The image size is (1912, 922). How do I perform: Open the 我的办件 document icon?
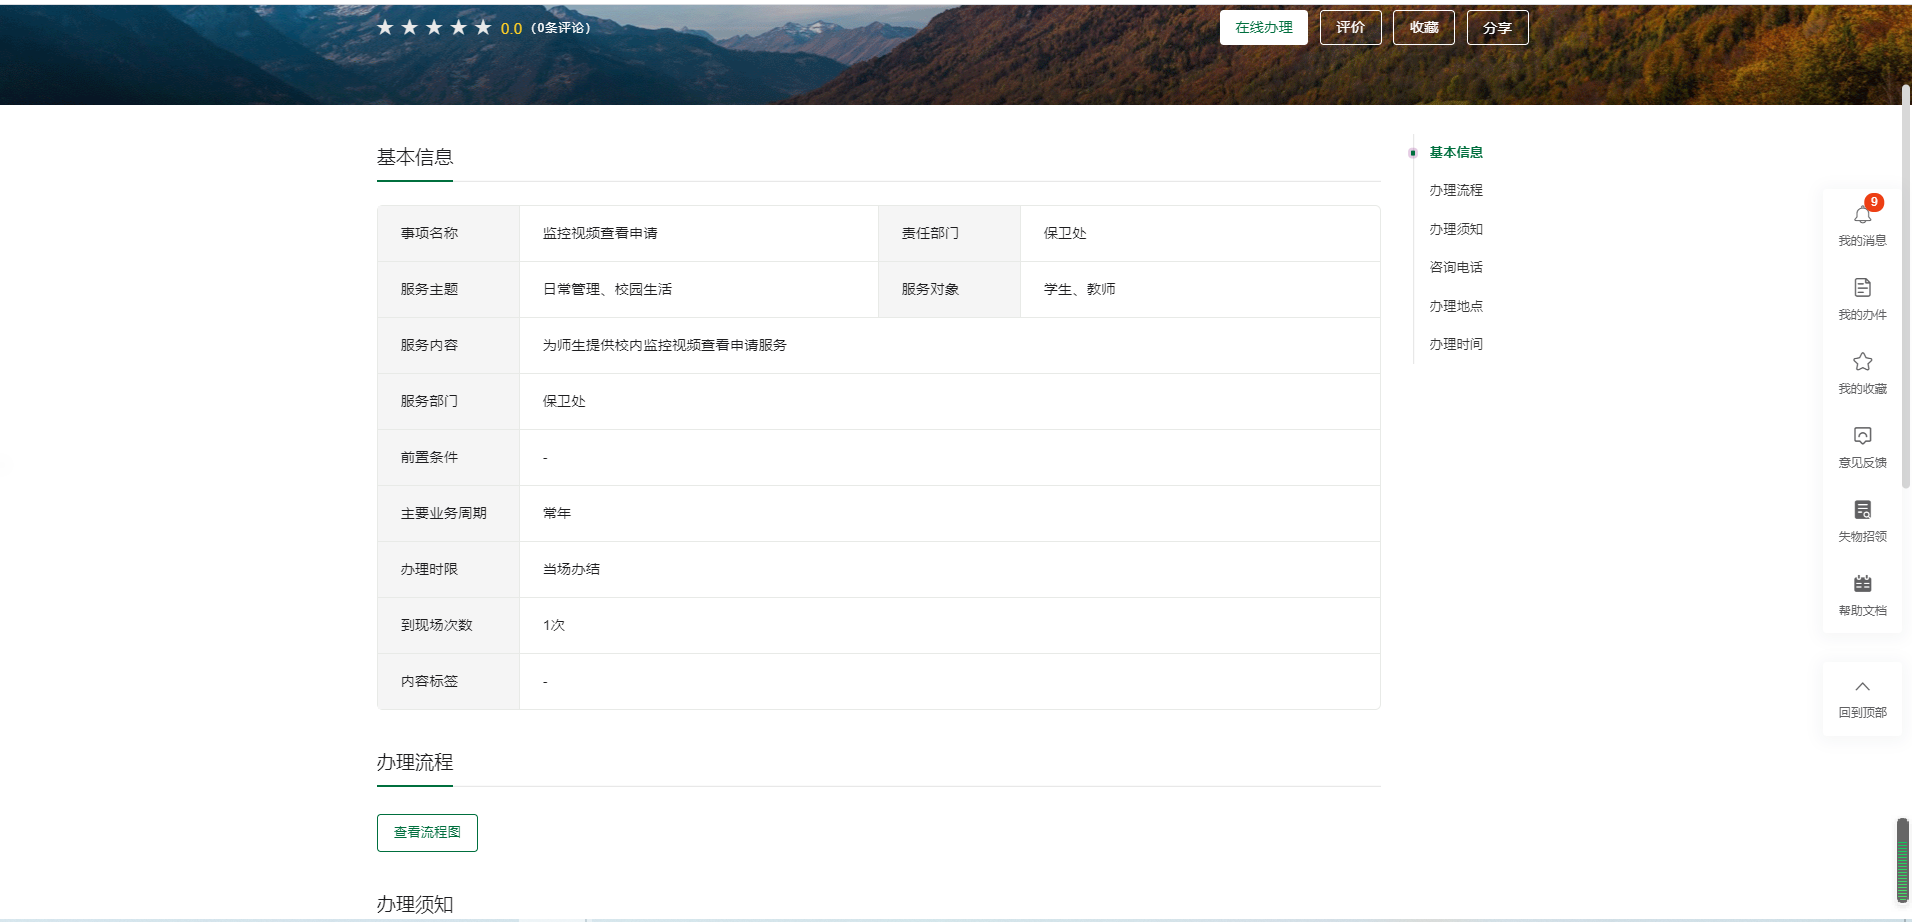[x=1862, y=288]
